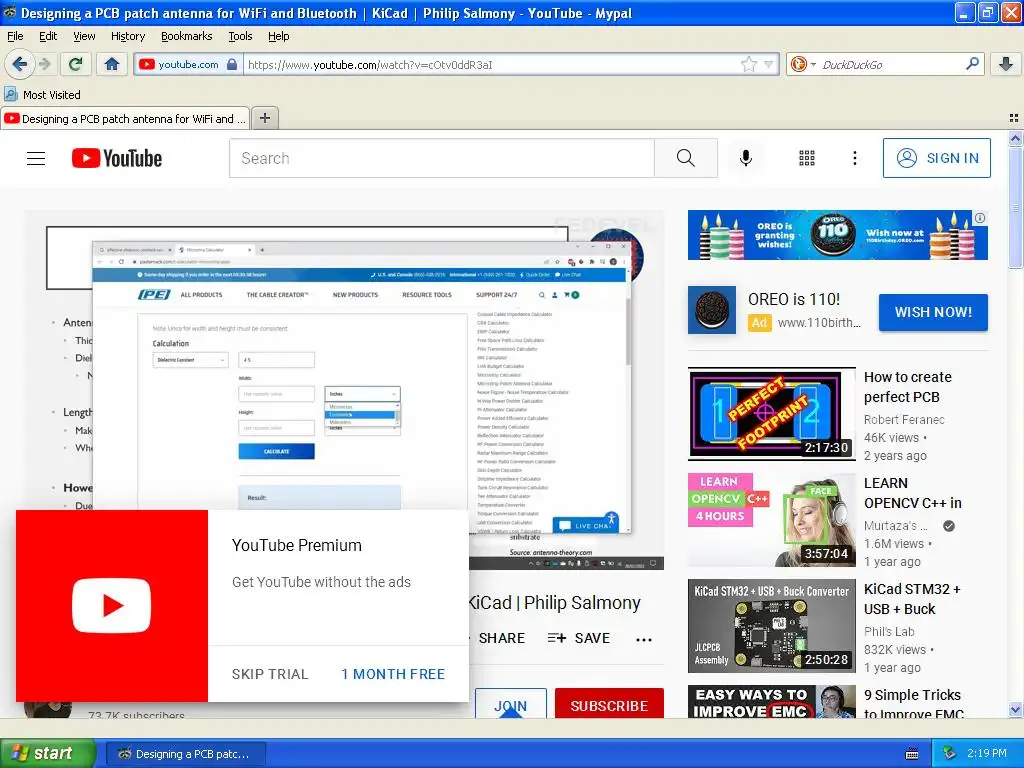Open the DuckDuckGo search engine dropdown
This screenshot has width=1024, height=768.
click(x=803, y=64)
